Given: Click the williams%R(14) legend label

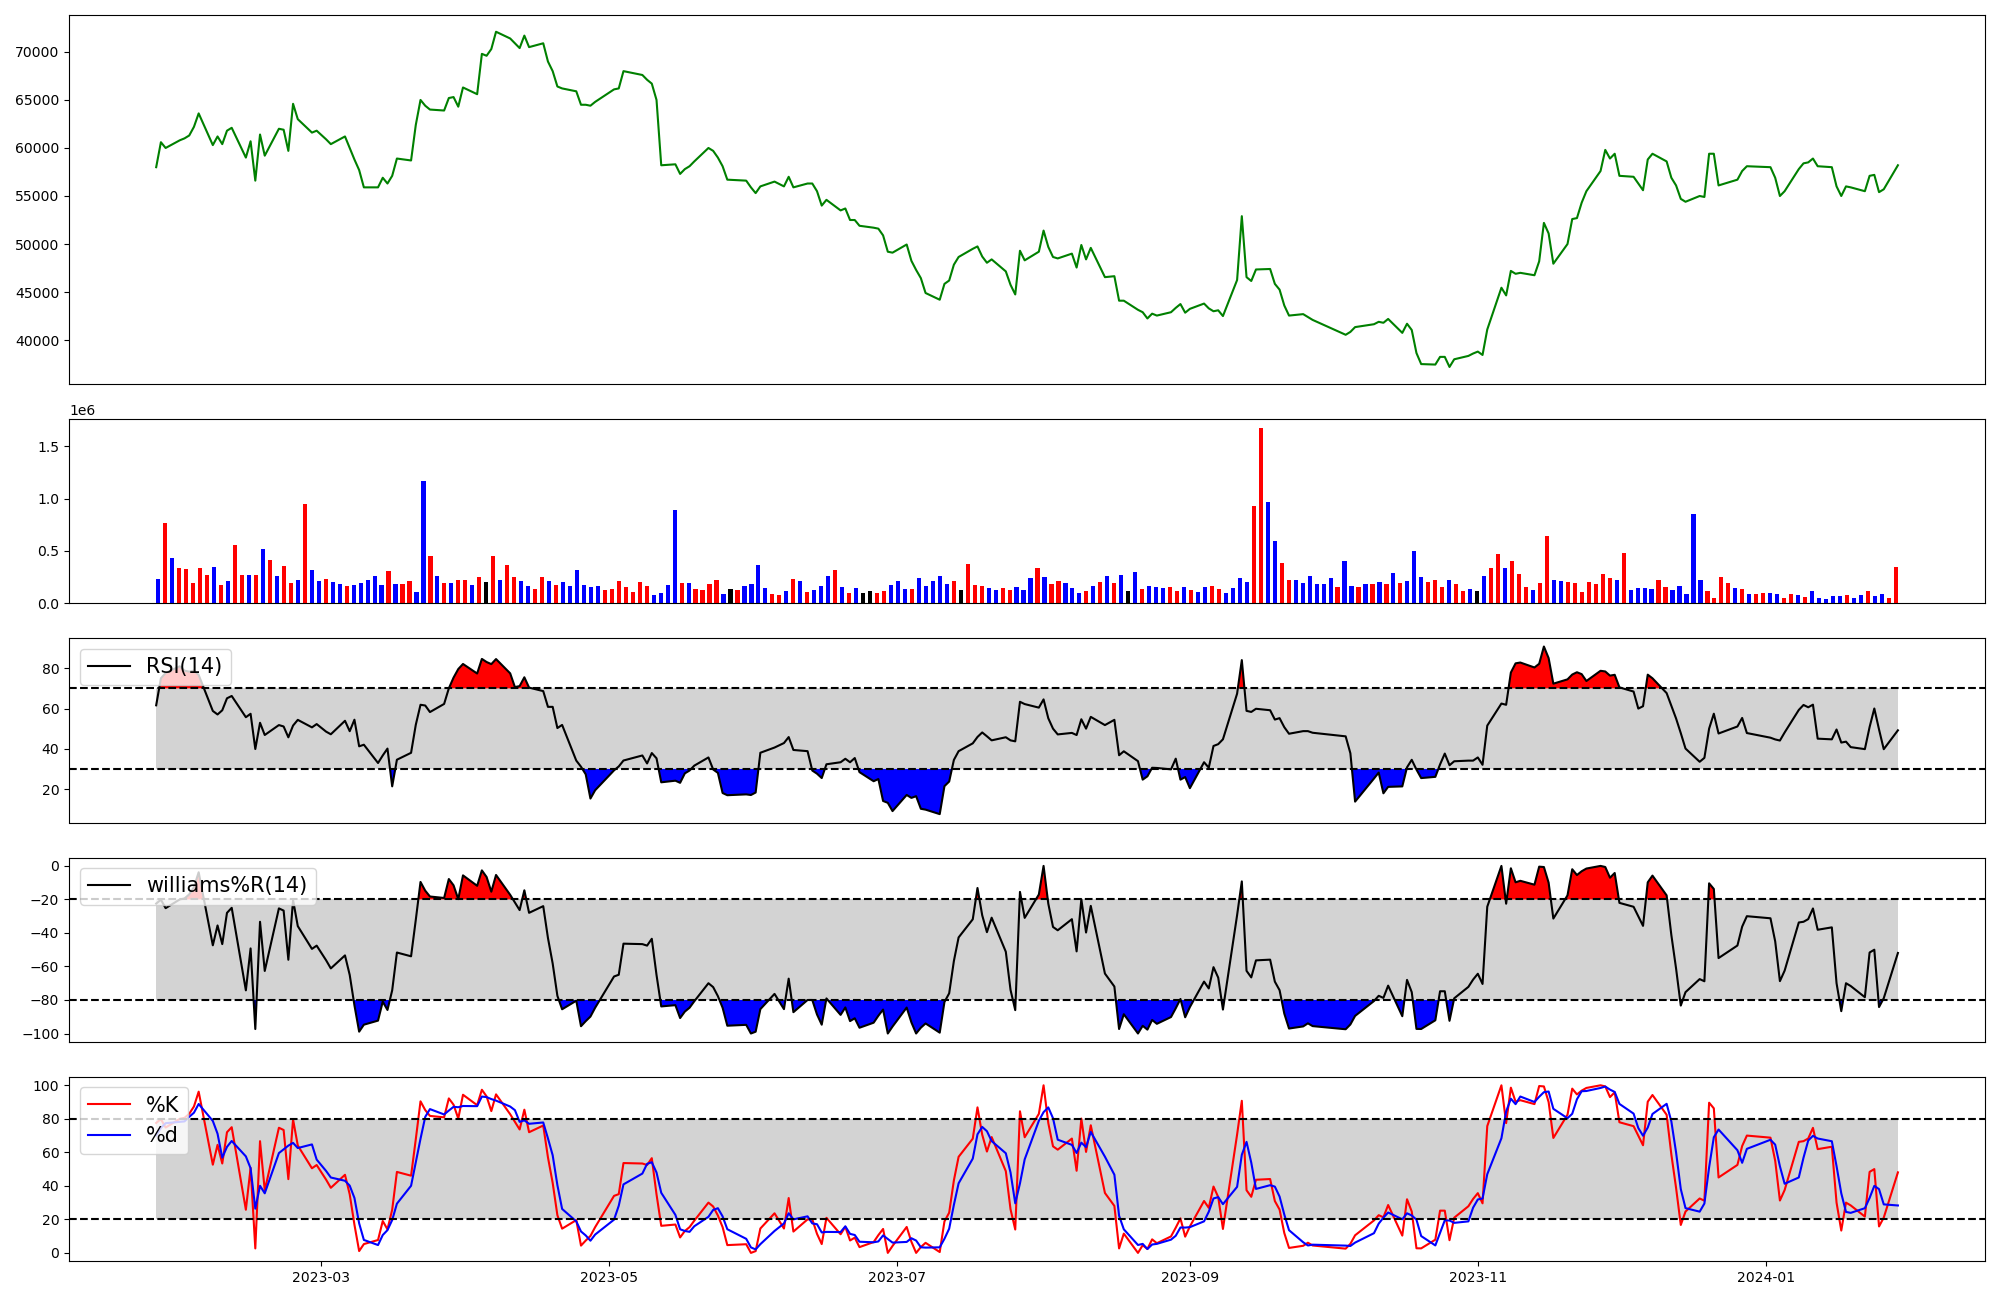Looking at the screenshot, I should point(227,885).
